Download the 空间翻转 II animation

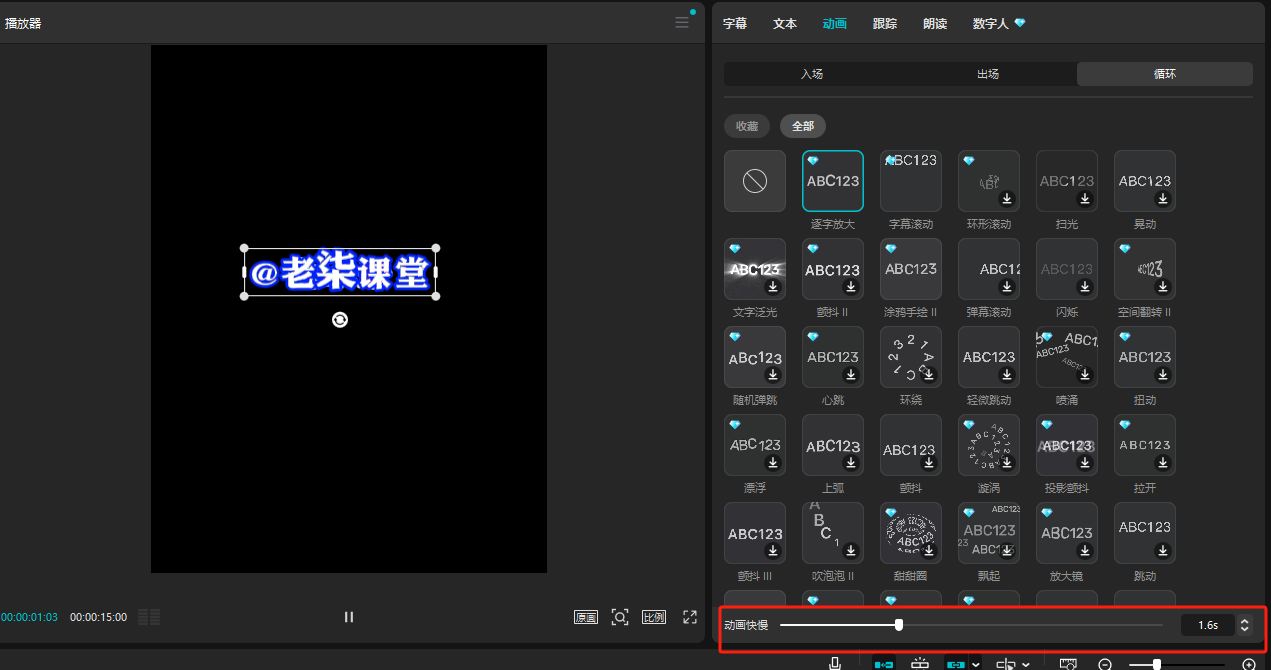point(1163,287)
